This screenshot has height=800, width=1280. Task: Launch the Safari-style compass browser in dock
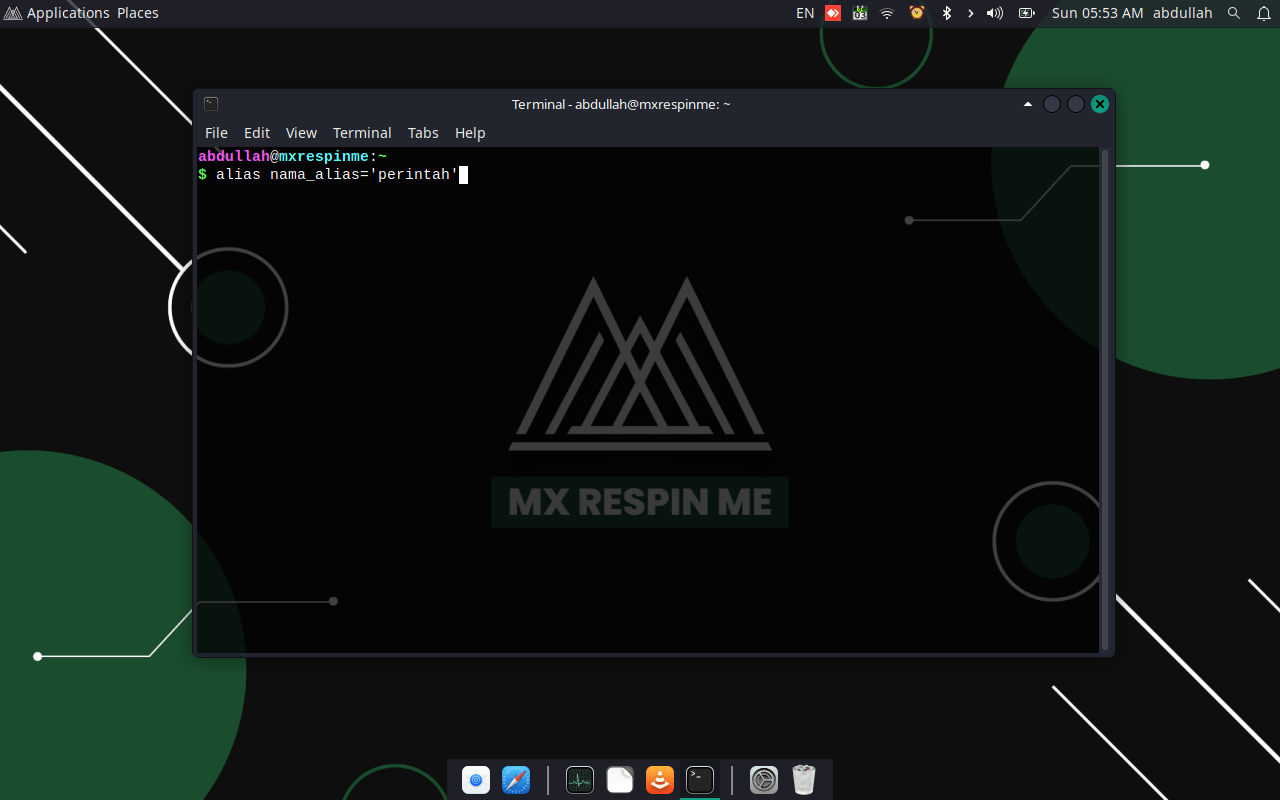pyautogui.click(x=516, y=780)
